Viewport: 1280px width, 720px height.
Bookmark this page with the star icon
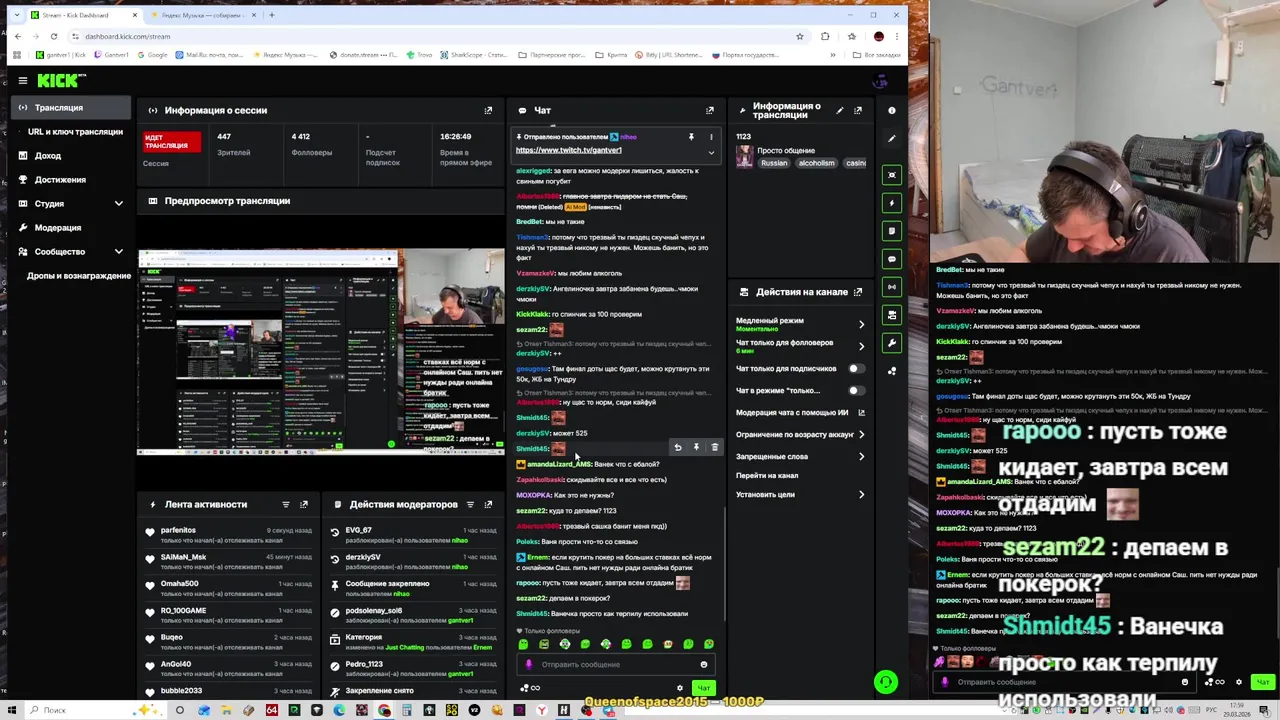799,36
